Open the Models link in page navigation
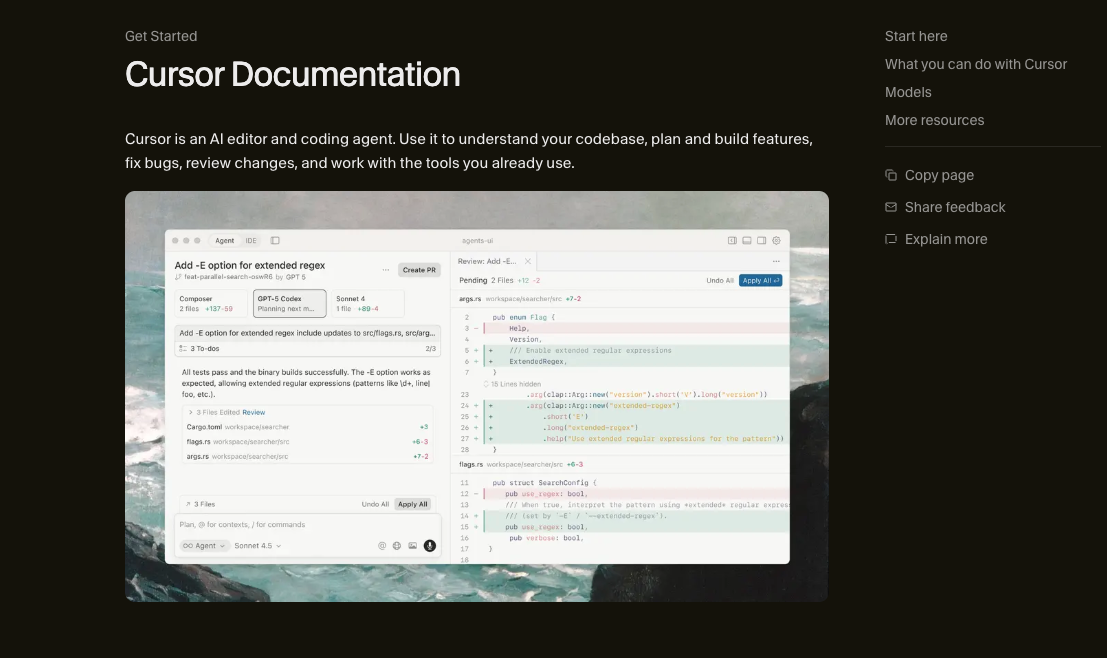Screen dimensions: 1107x658 [x=907, y=92]
